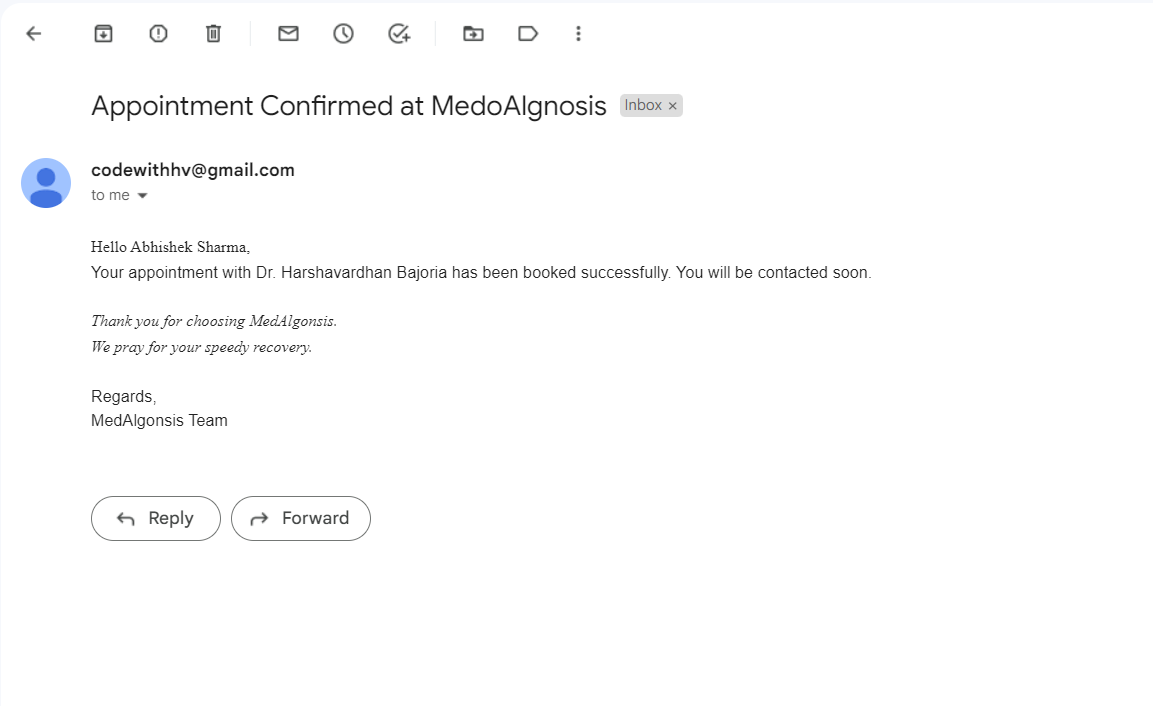Click sender address codewithhv@gmail.com
Screen dimensions: 1153x706
click(x=193, y=170)
